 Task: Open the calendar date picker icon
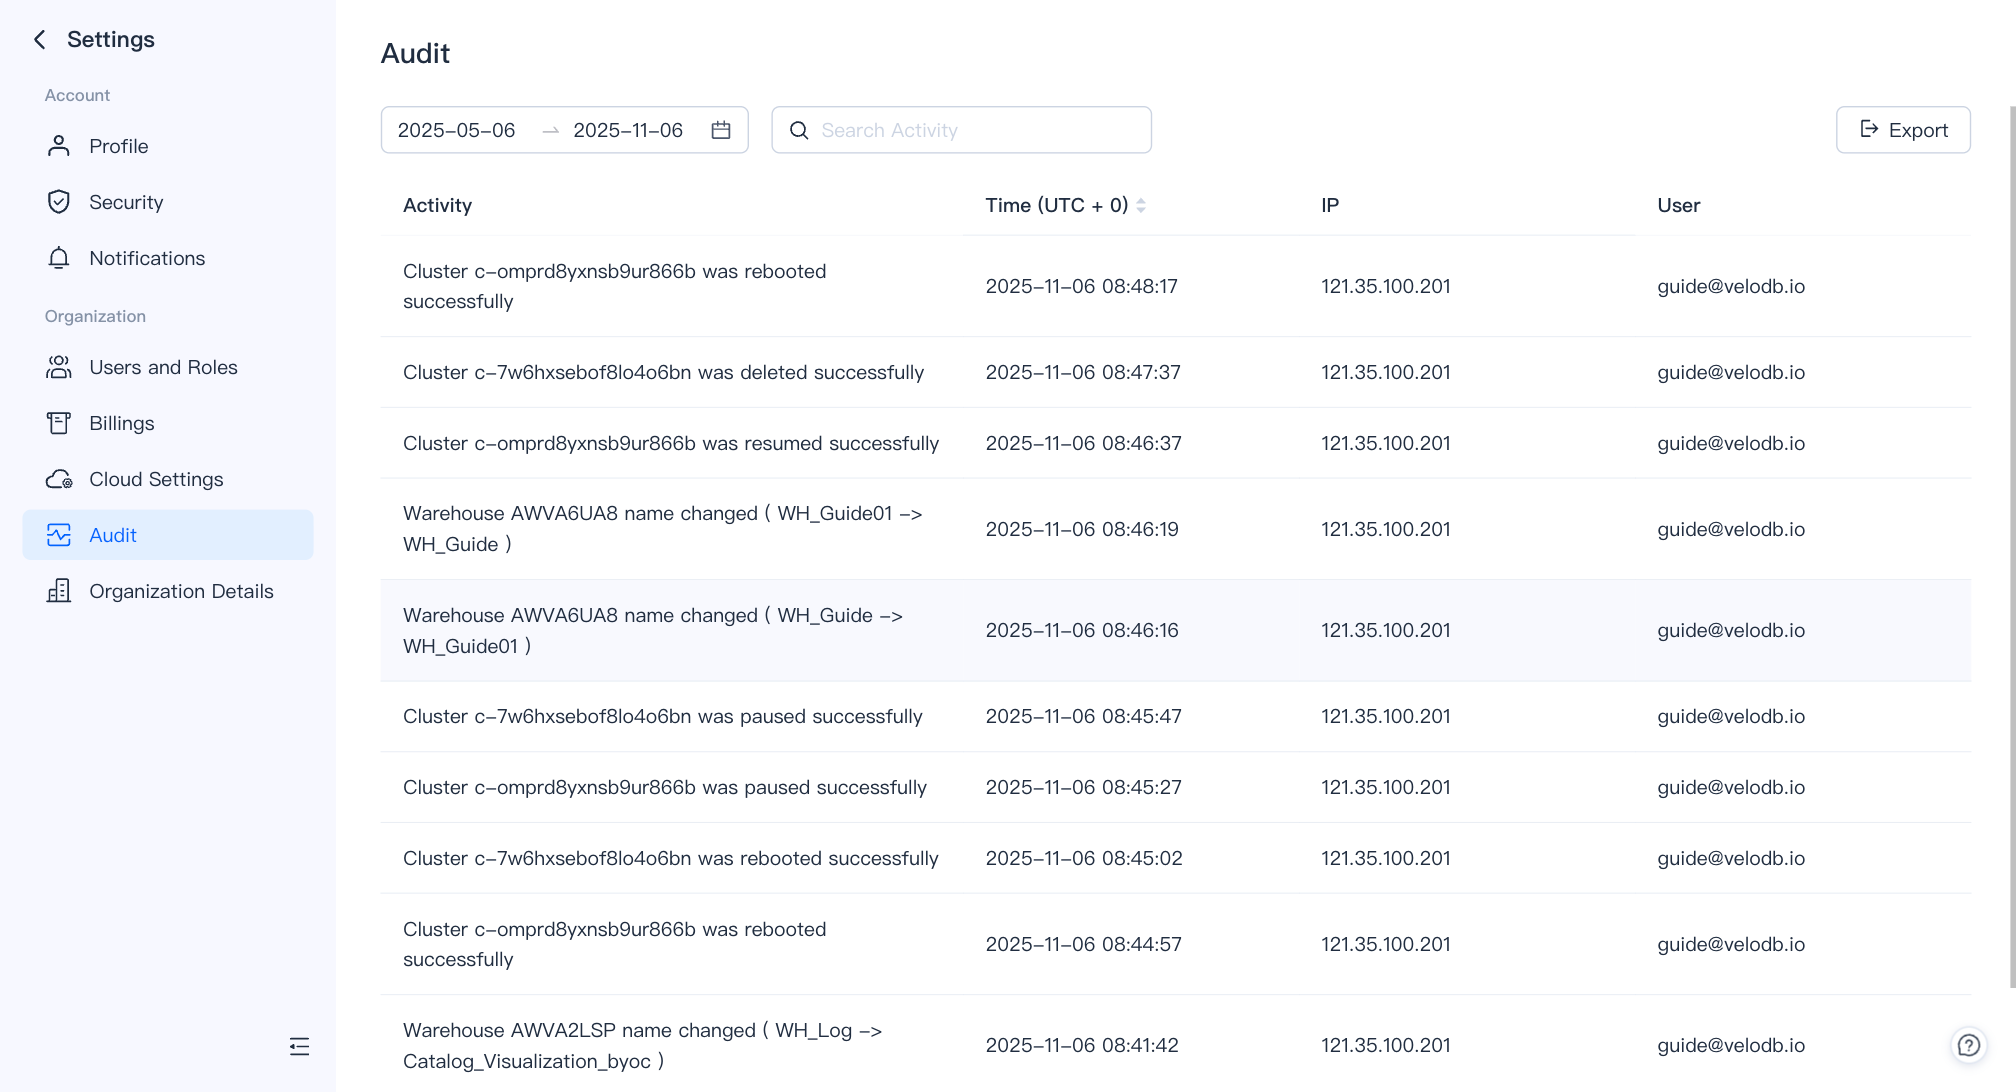point(722,129)
